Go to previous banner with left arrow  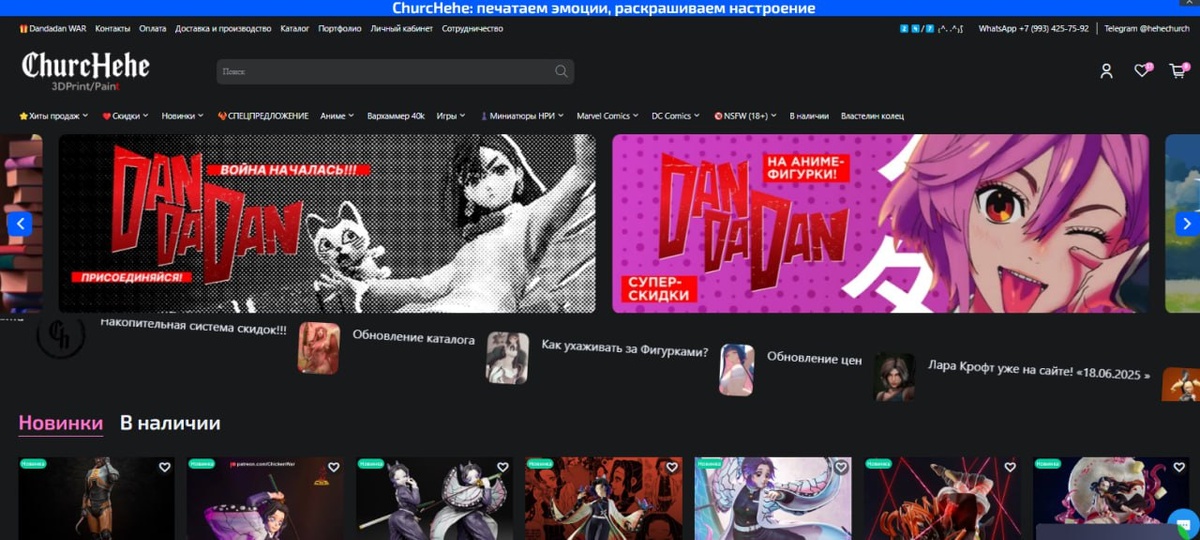pos(20,224)
